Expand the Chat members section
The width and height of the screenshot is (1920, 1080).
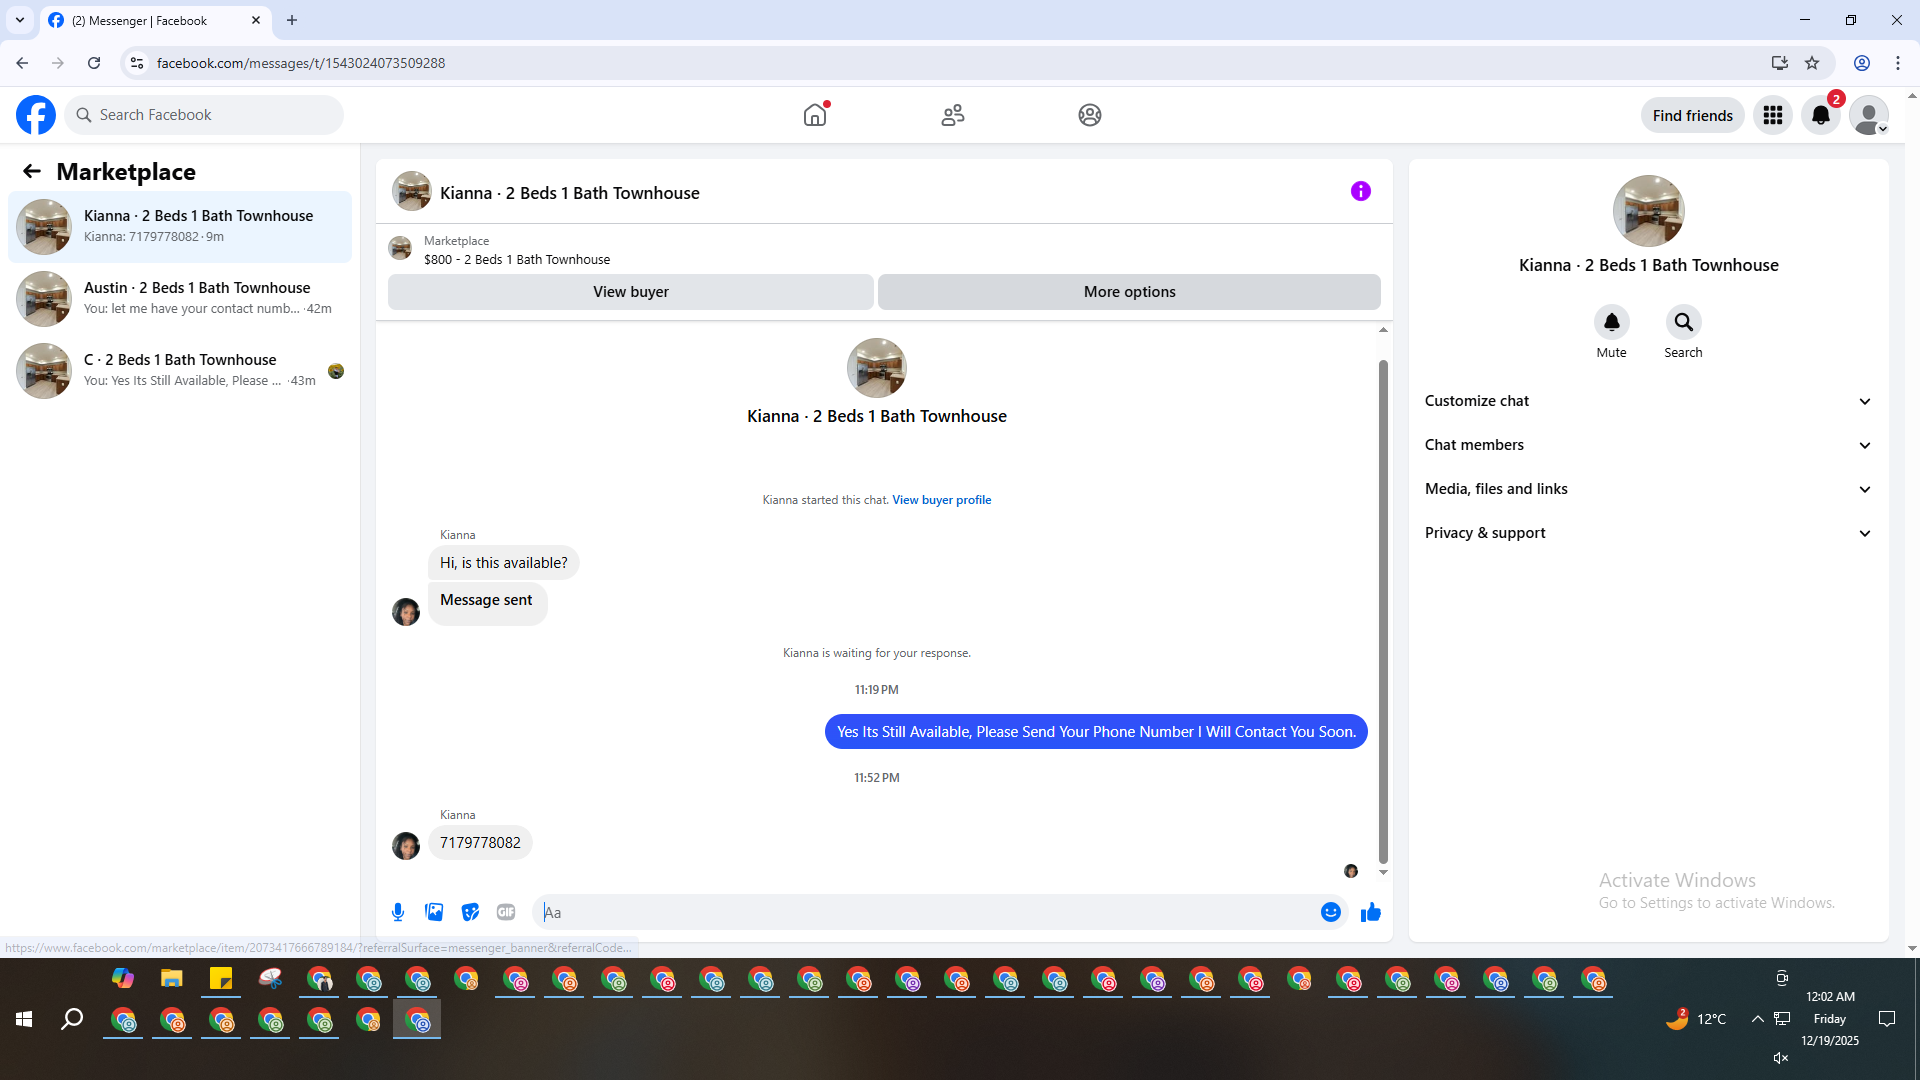pos(1648,445)
